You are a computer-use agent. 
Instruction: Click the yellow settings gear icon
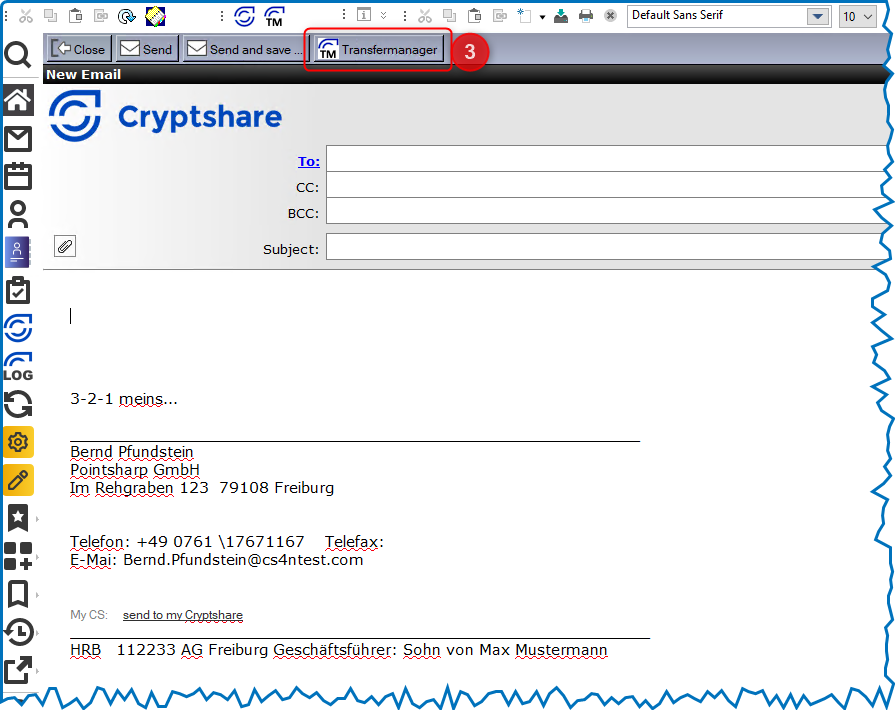(18, 442)
